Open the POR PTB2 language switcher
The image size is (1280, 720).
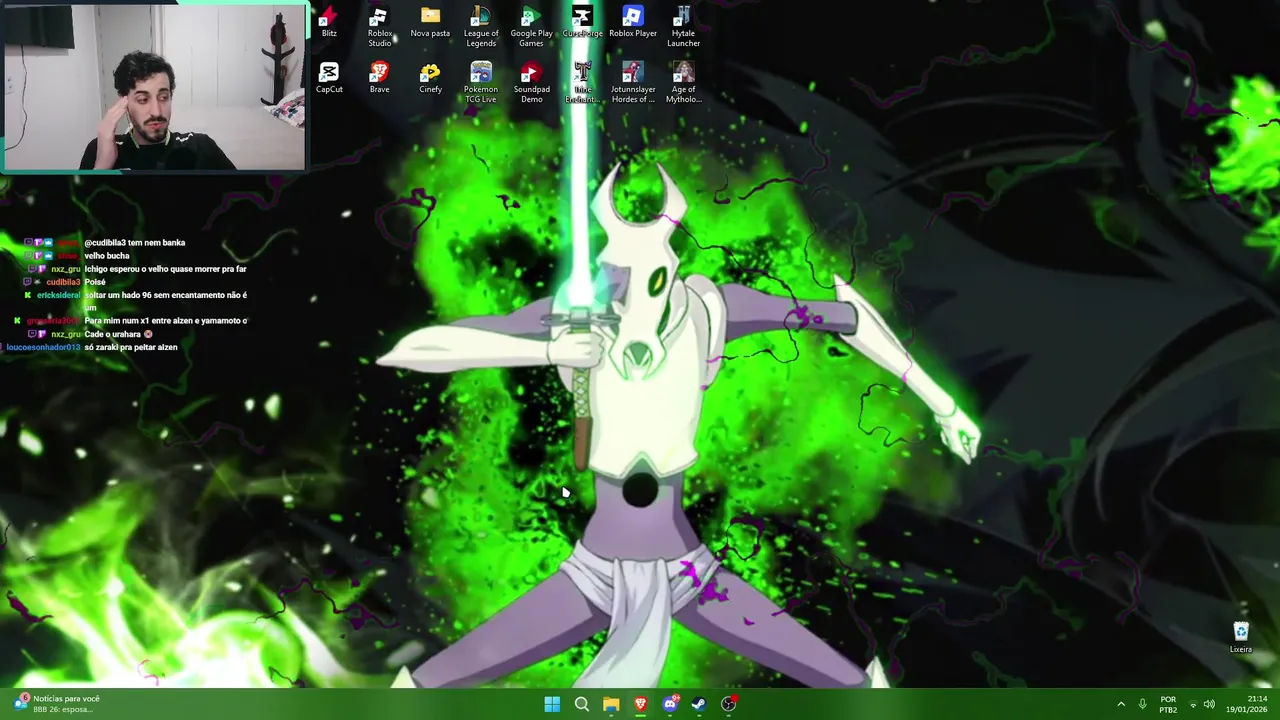pos(1168,704)
